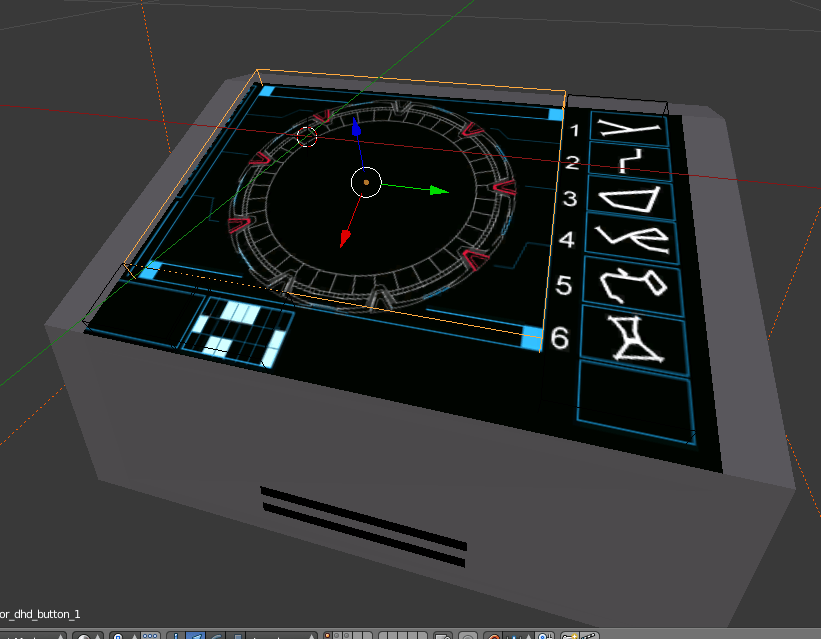Select the rotate manipulator arc icon

214,636
